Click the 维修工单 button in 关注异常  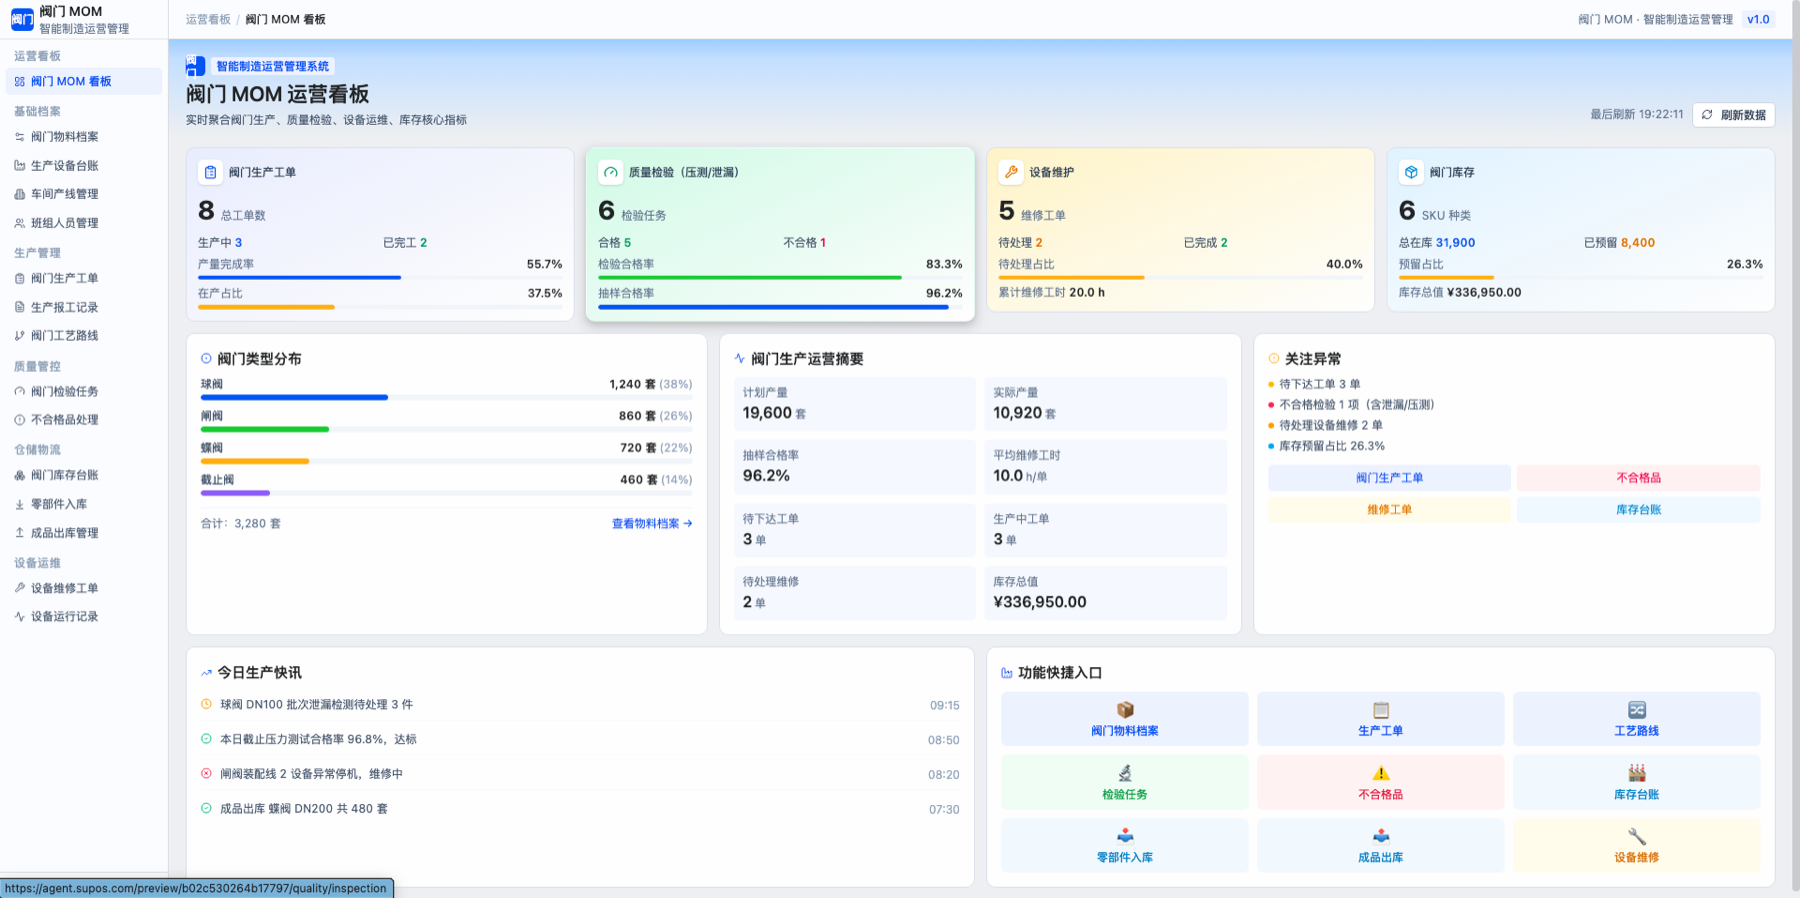1389,510
